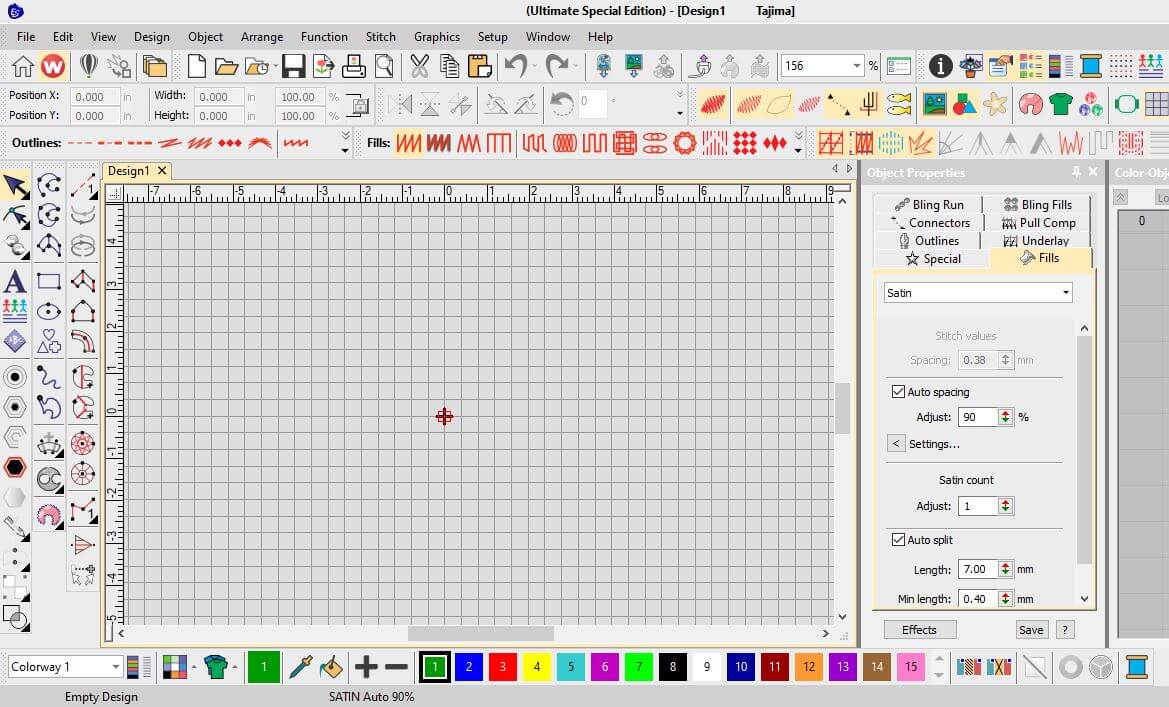1169x707 pixels.
Task: Open the Graphics menu
Action: 437,37
